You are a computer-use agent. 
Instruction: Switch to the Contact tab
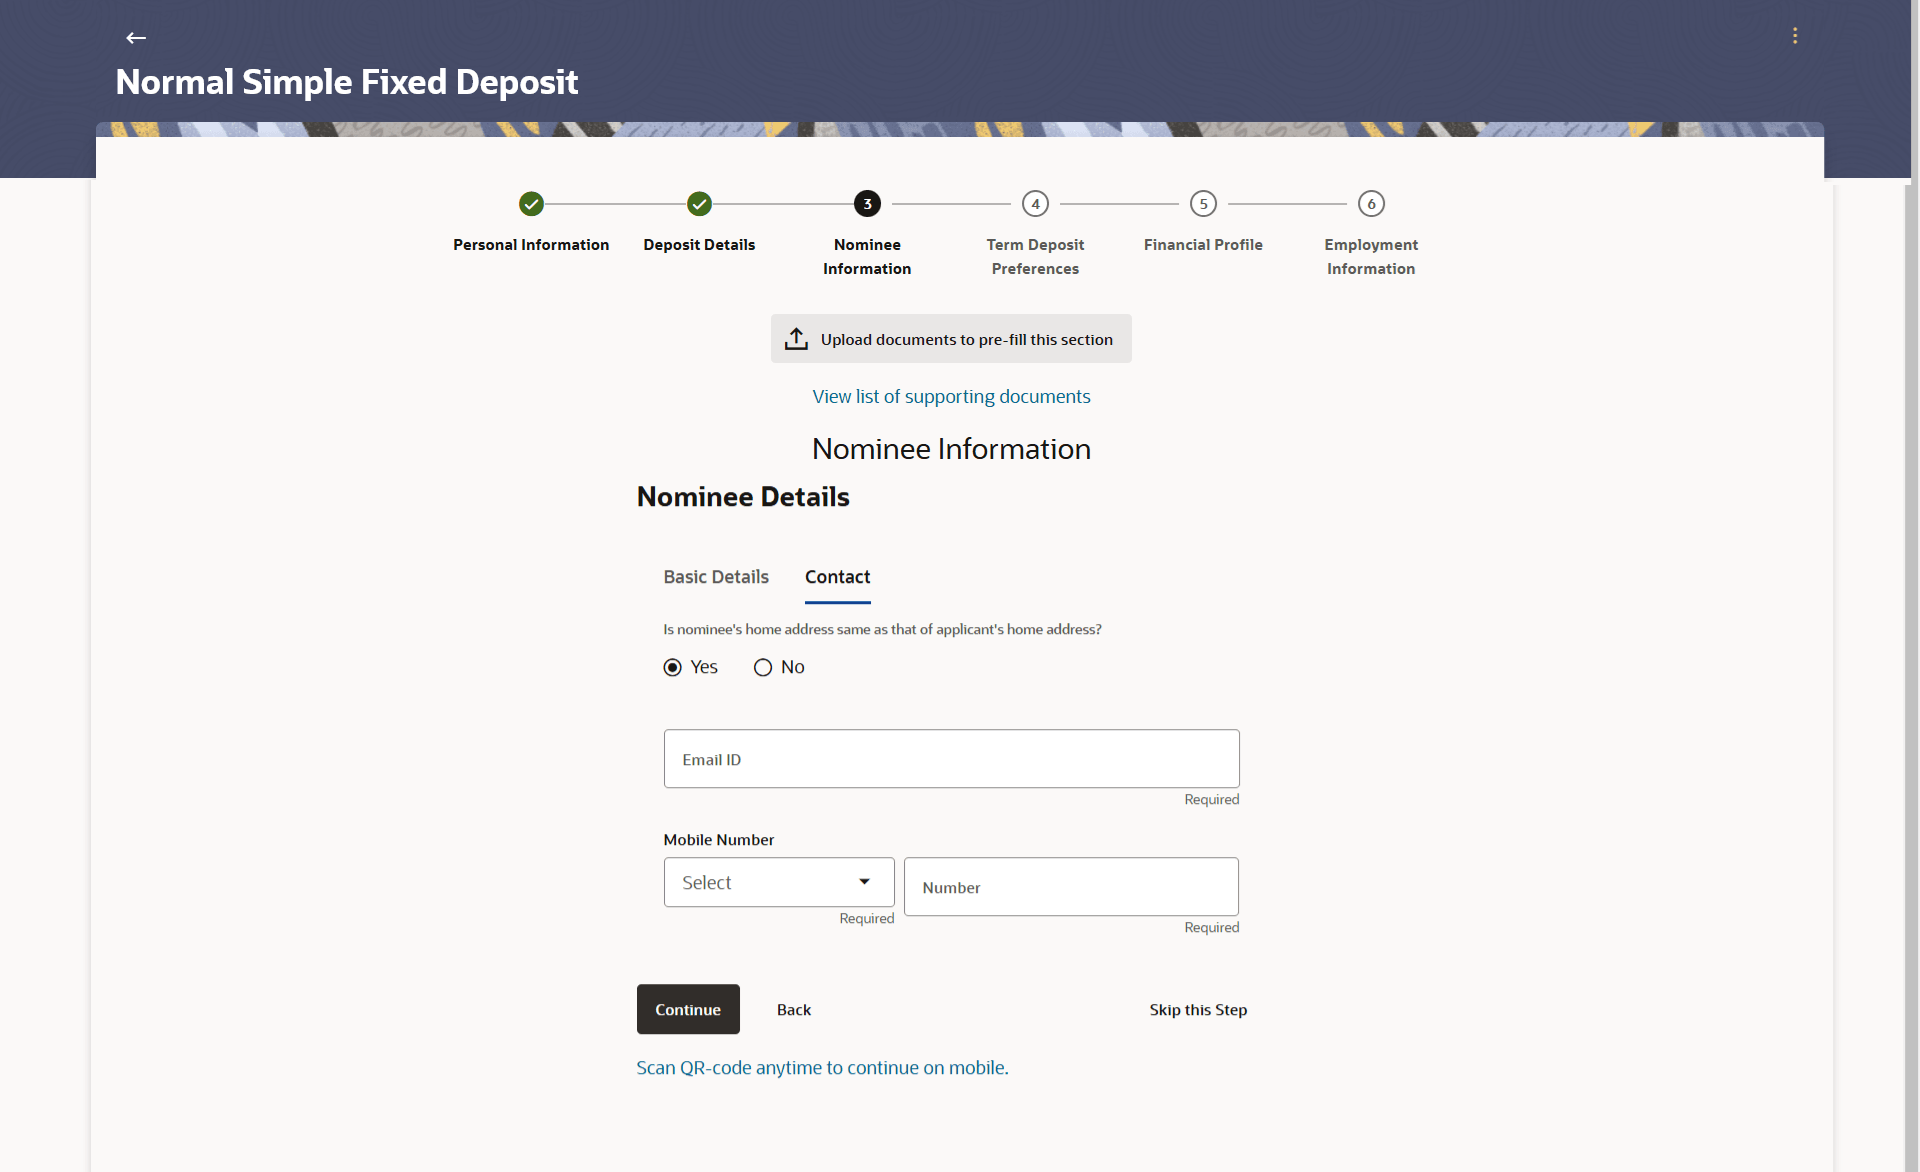pyautogui.click(x=837, y=577)
